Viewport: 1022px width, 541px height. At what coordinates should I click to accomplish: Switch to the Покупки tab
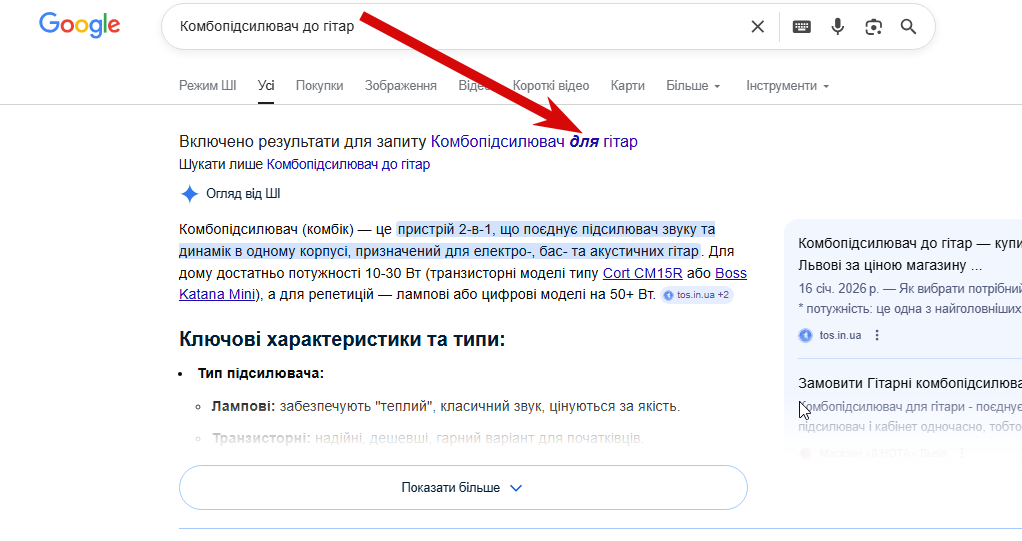319,85
